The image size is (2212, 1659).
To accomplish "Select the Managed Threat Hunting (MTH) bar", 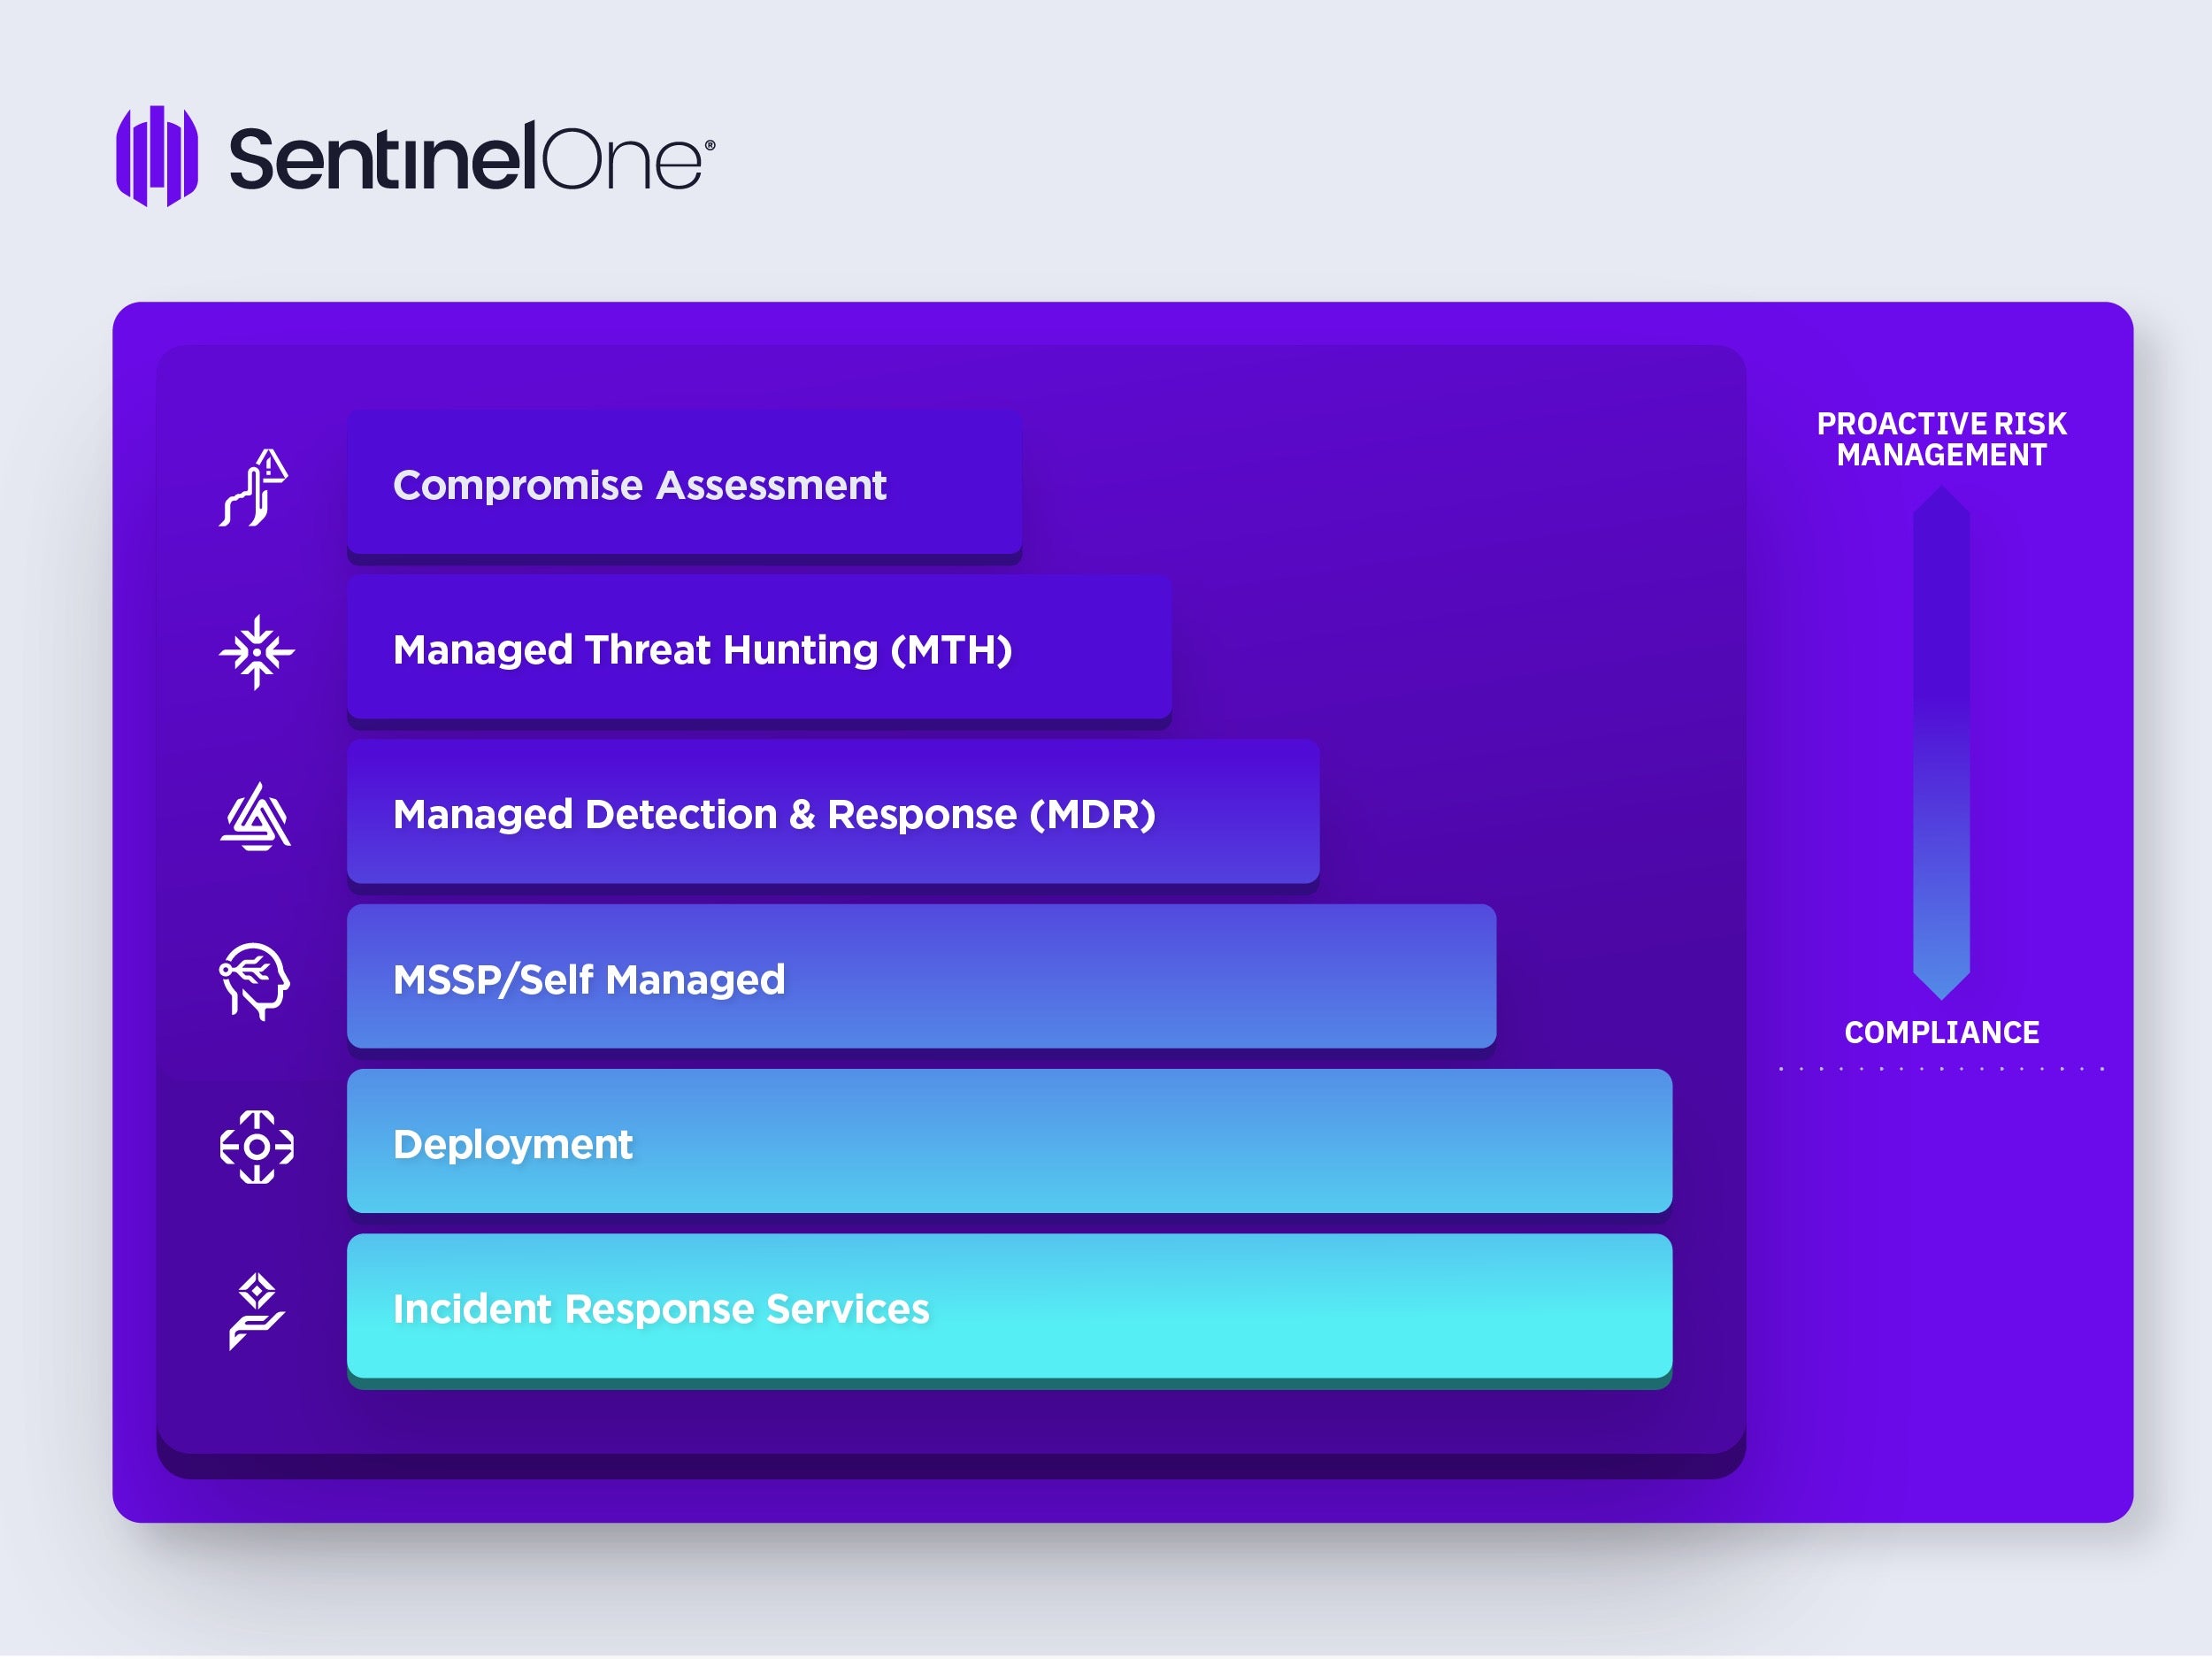I will click(759, 648).
